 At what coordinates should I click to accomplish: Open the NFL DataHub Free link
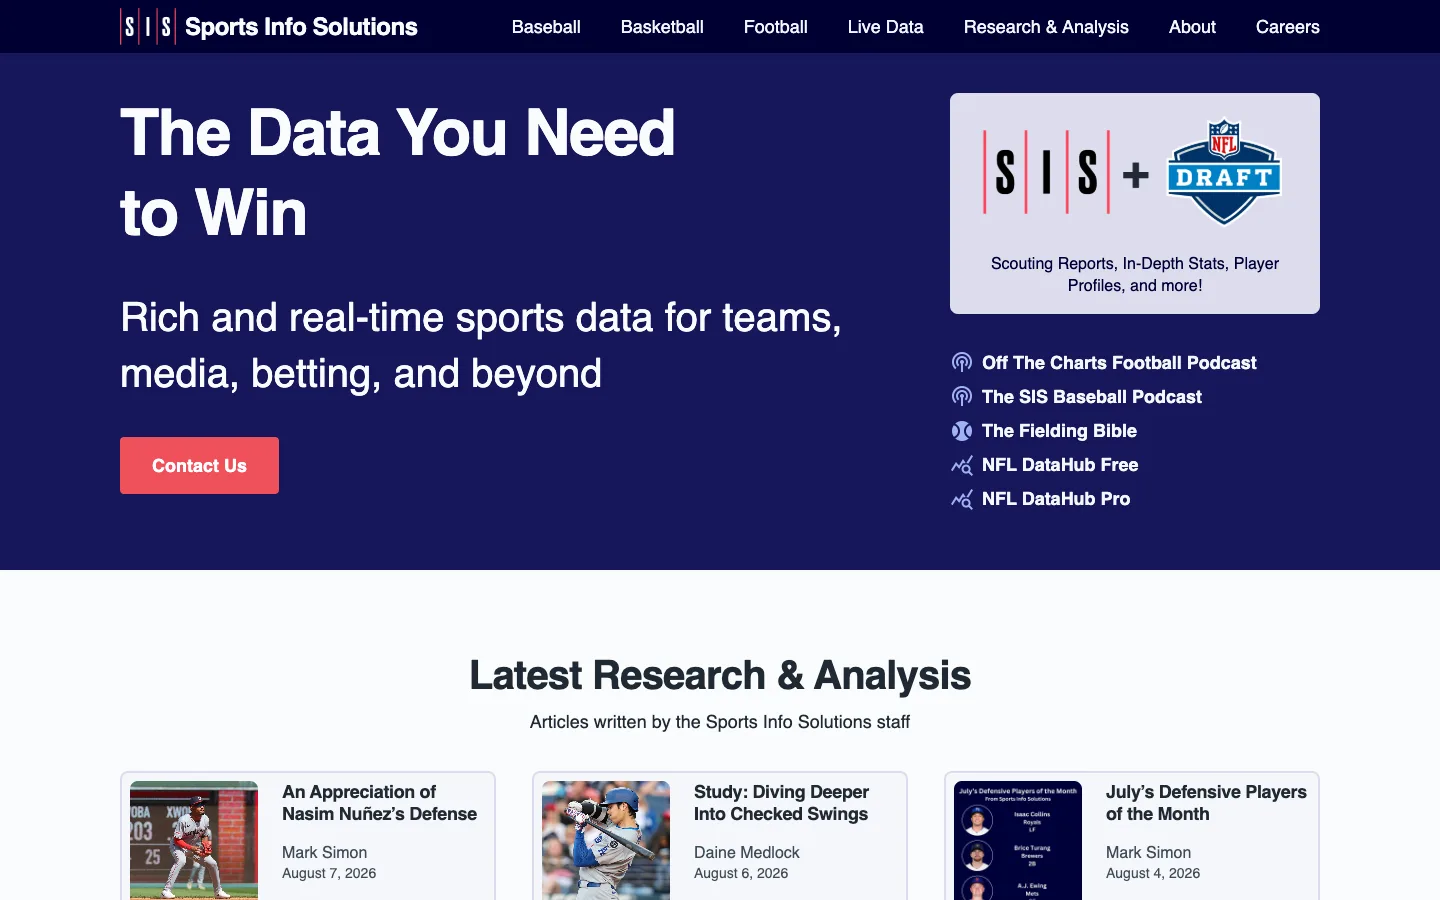(x=1060, y=465)
